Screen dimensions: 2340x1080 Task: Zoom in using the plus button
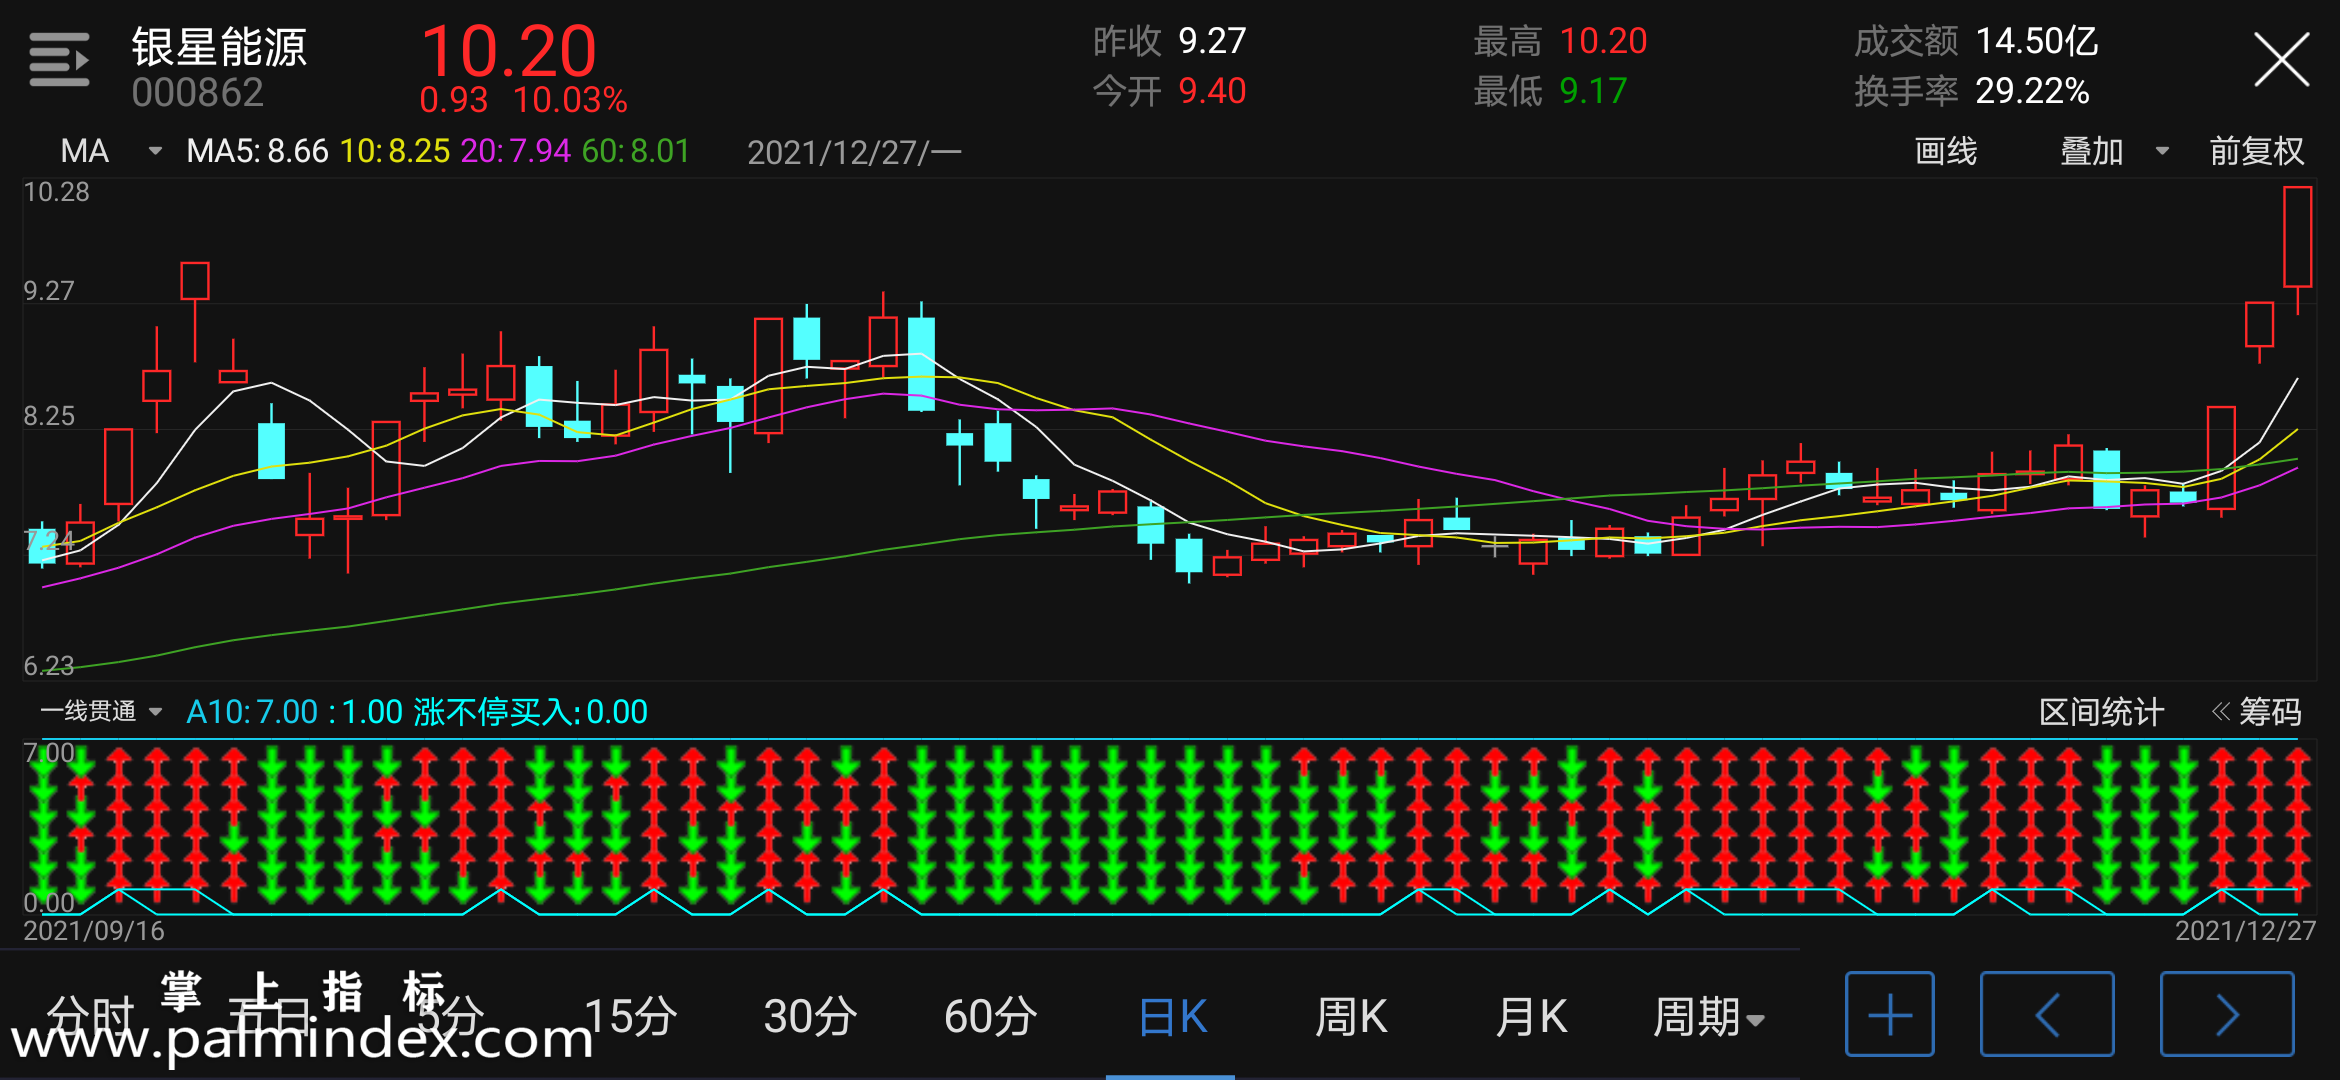click(1889, 1014)
